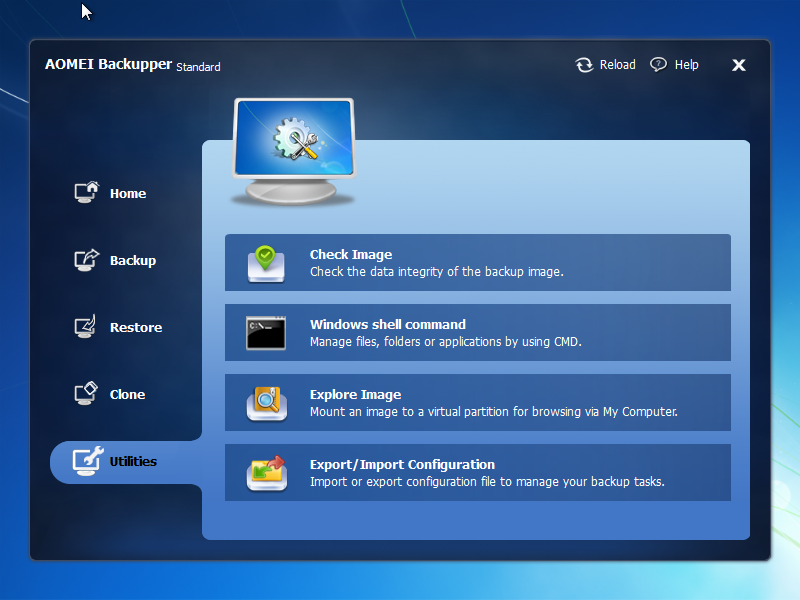The width and height of the screenshot is (800, 600).
Task: Click the circular arrows Reload icon
Action: pyautogui.click(x=584, y=65)
